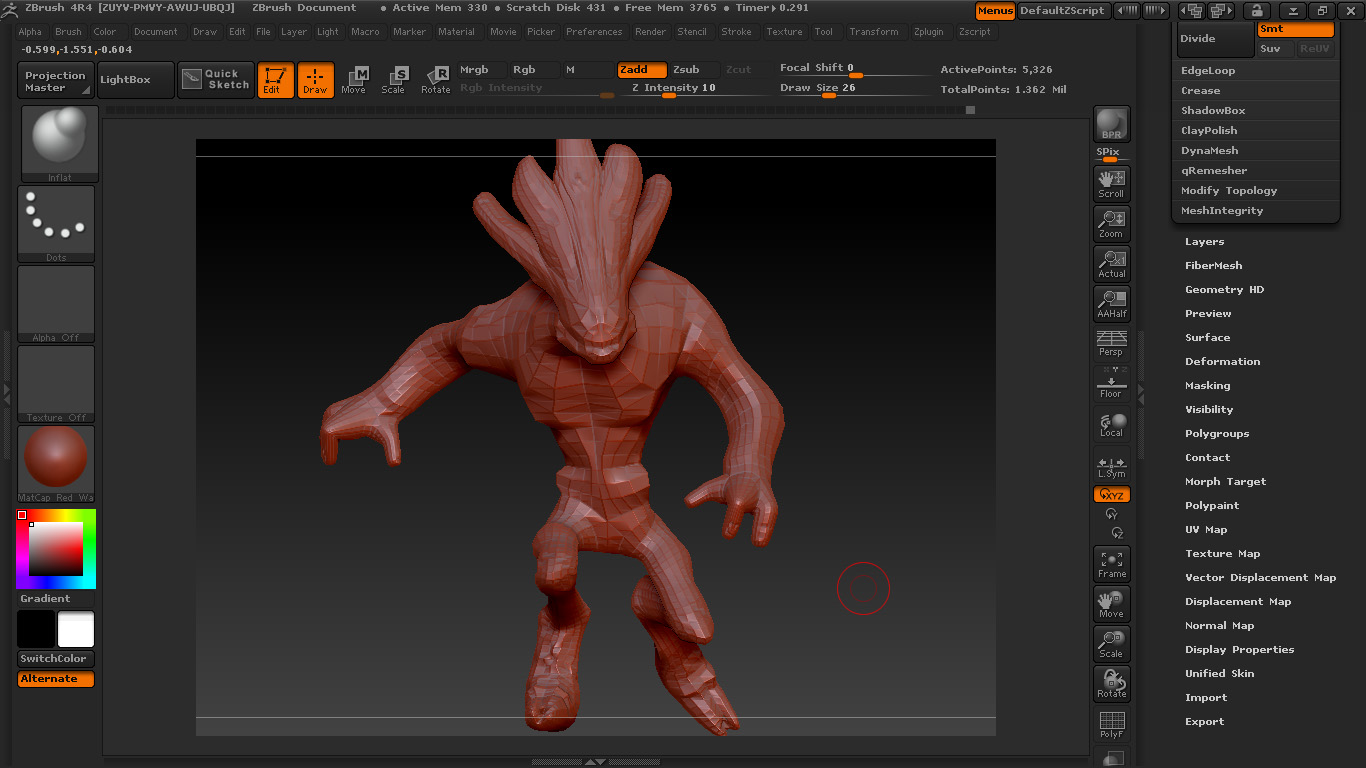The image size is (1366, 768).
Task: Open the Alpha Off picker
Action: (56, 304)
